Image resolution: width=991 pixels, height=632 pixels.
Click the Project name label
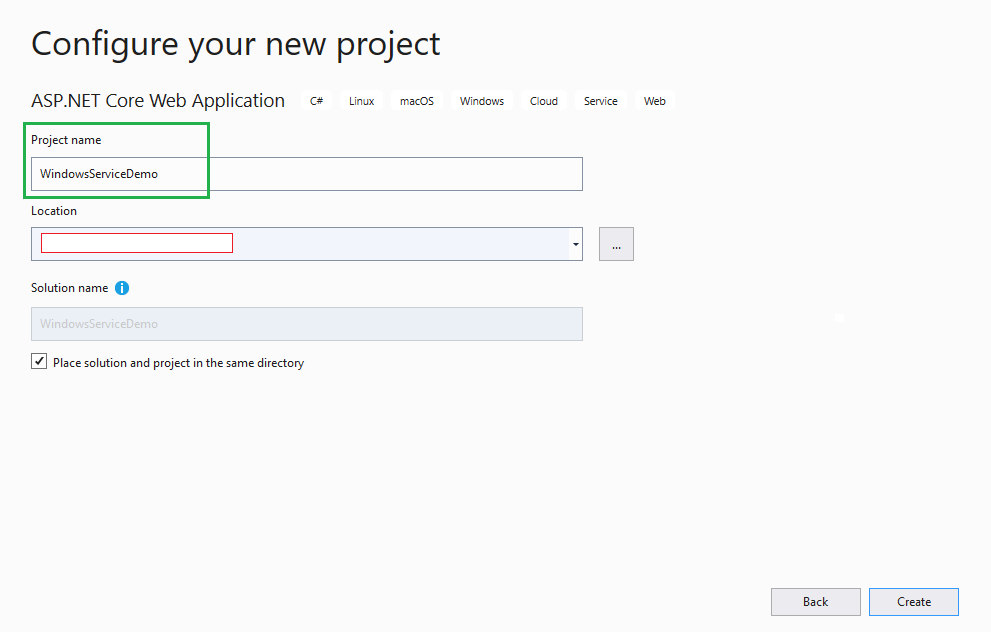tap(66, 140)
